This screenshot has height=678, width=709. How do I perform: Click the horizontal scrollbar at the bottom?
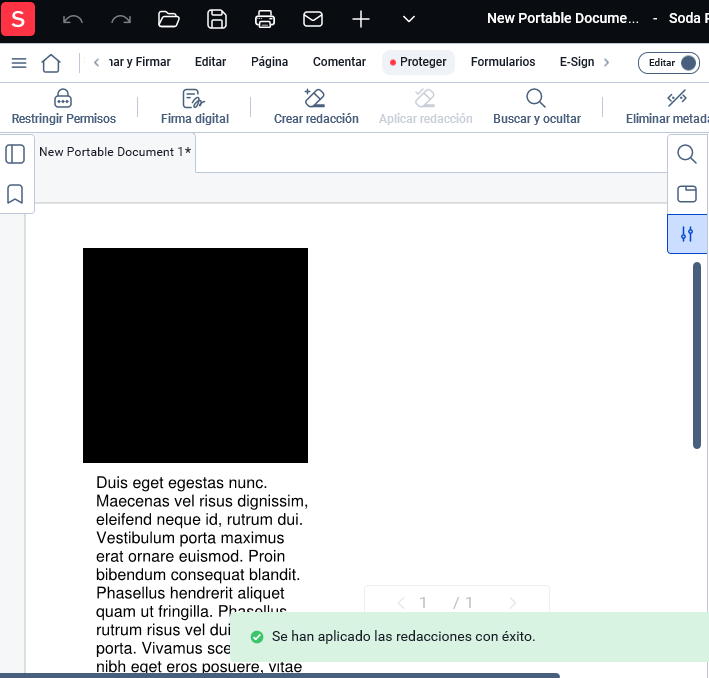(280, 675)
